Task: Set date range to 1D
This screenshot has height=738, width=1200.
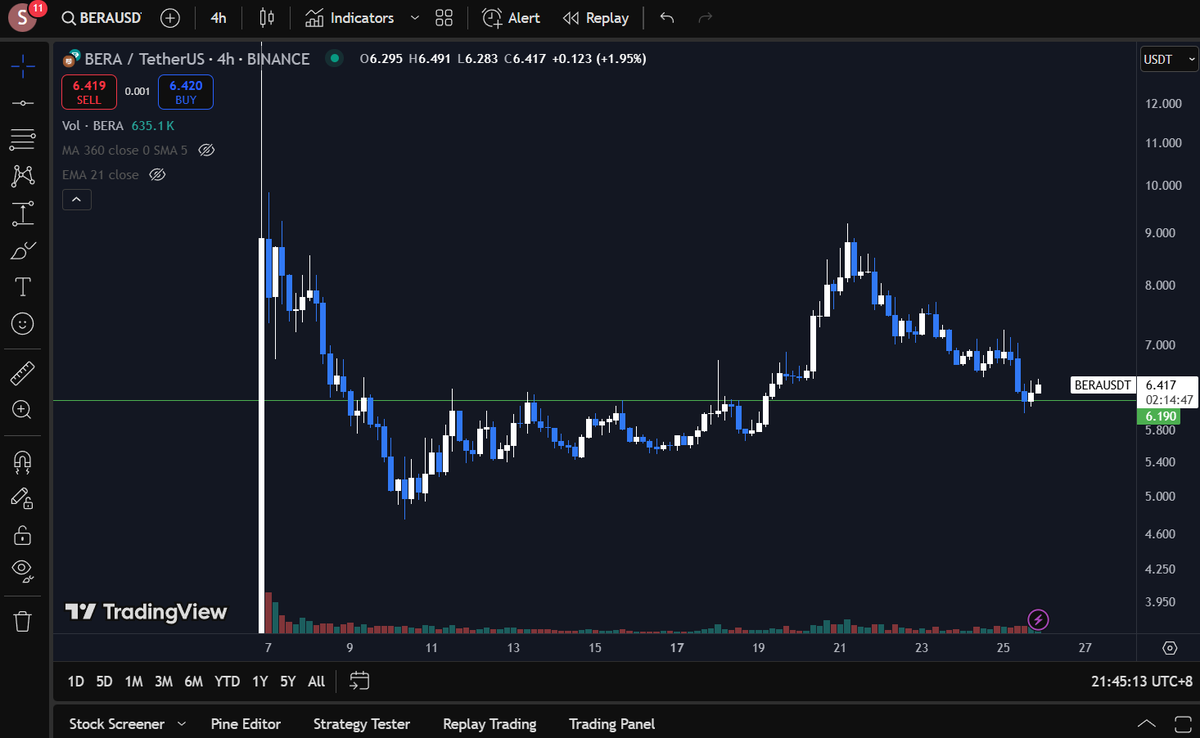Action: [76, 681]
